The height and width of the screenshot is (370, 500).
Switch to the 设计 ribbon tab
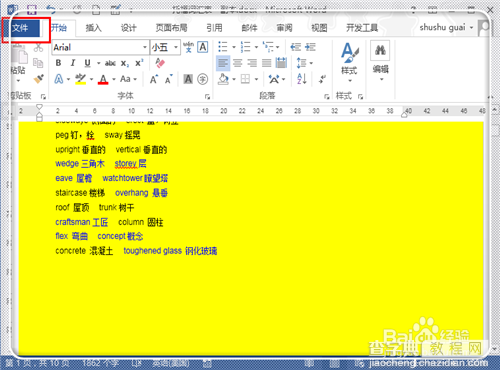pos(128,28)
